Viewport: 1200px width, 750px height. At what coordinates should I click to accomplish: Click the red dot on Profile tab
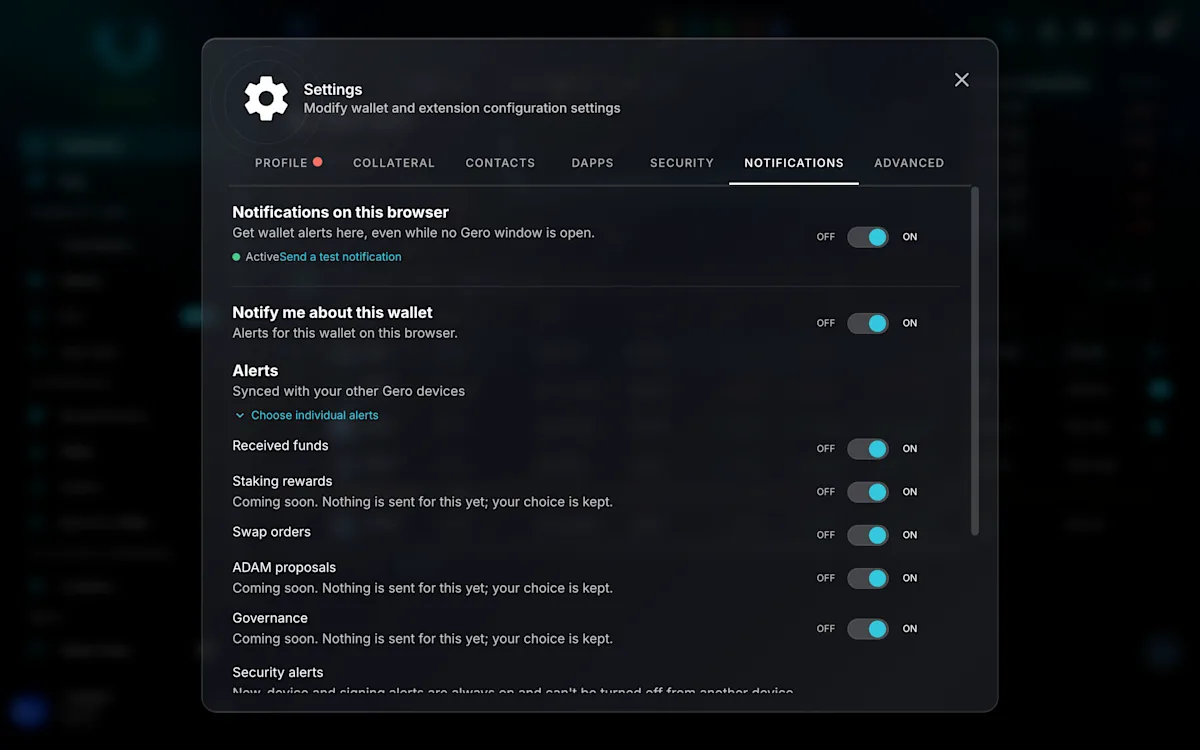point(317,161)
